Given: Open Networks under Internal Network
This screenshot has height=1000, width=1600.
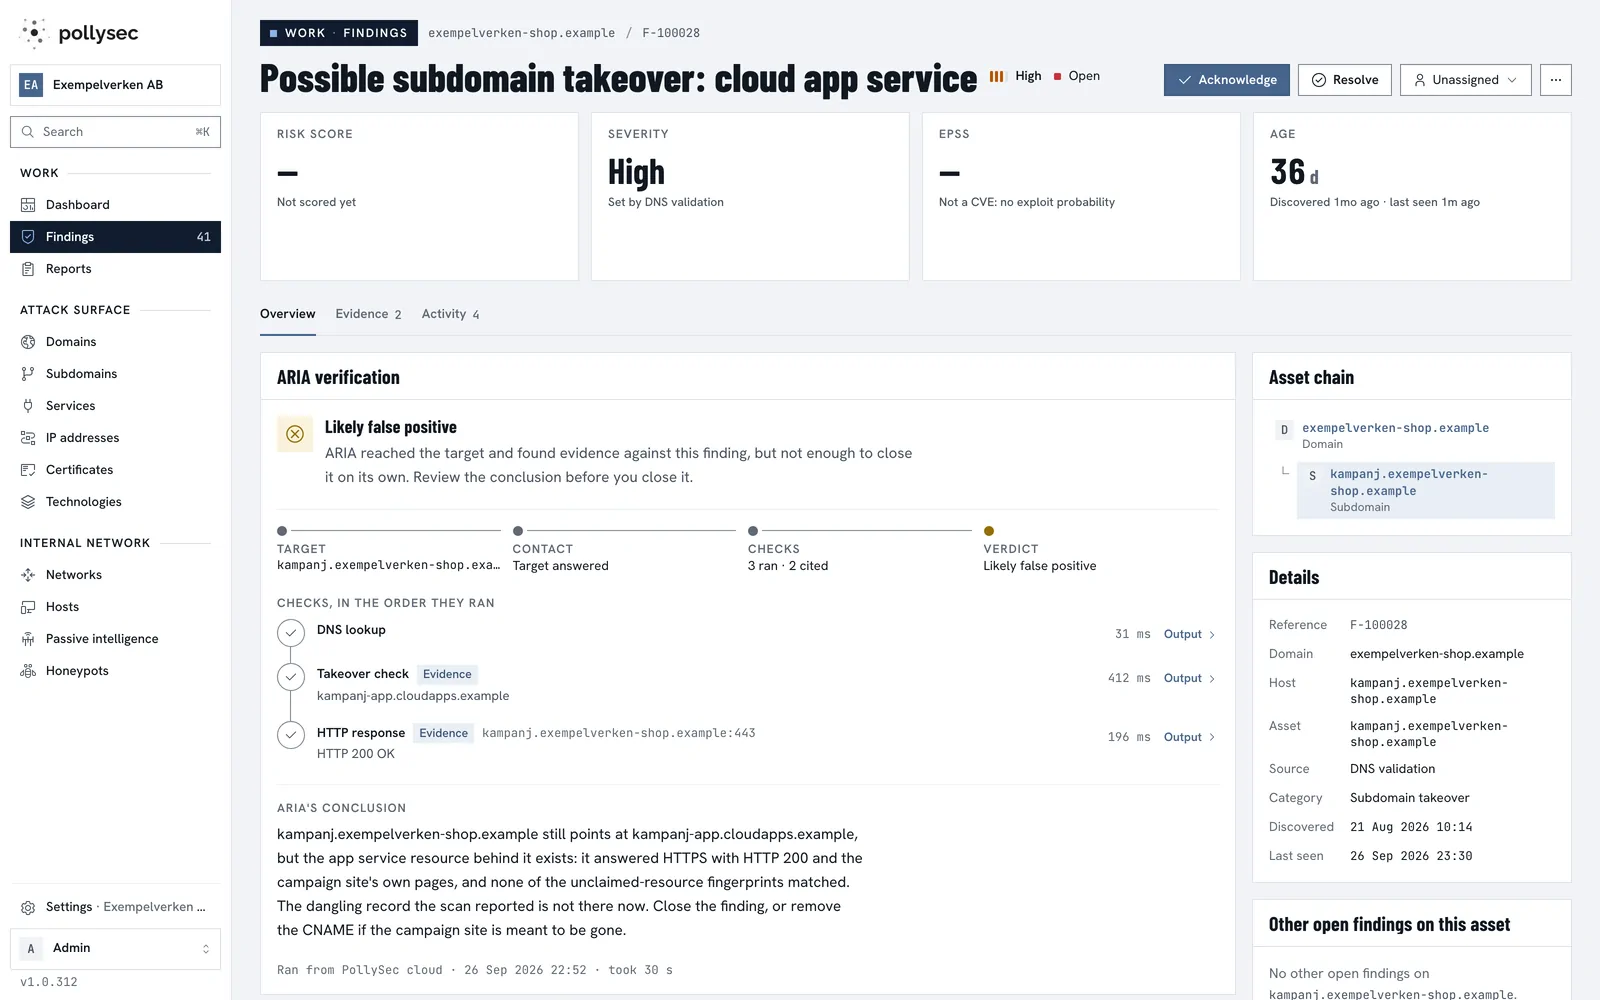Looking at the screenshot, I should point(115,575).
